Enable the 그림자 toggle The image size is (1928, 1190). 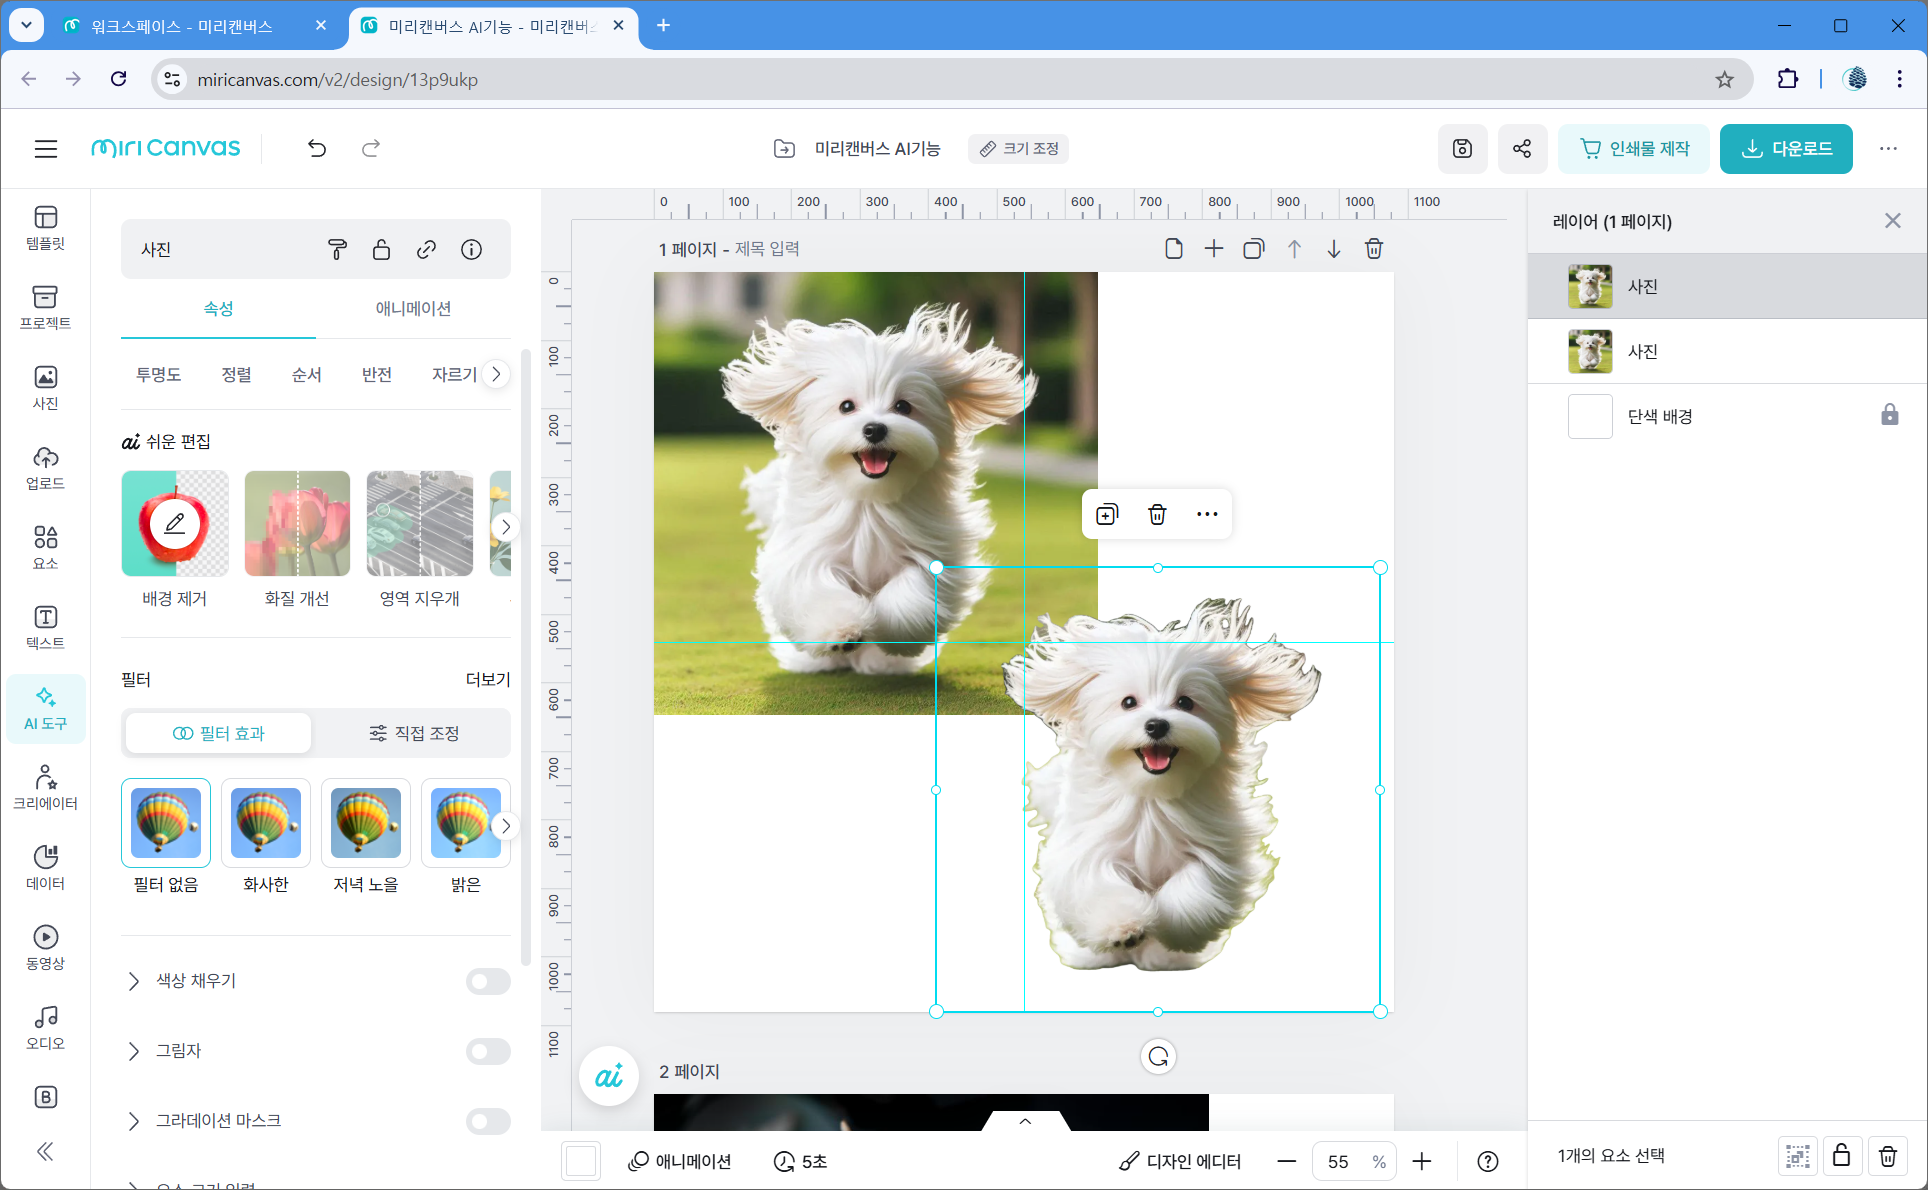click(488, 1051)
